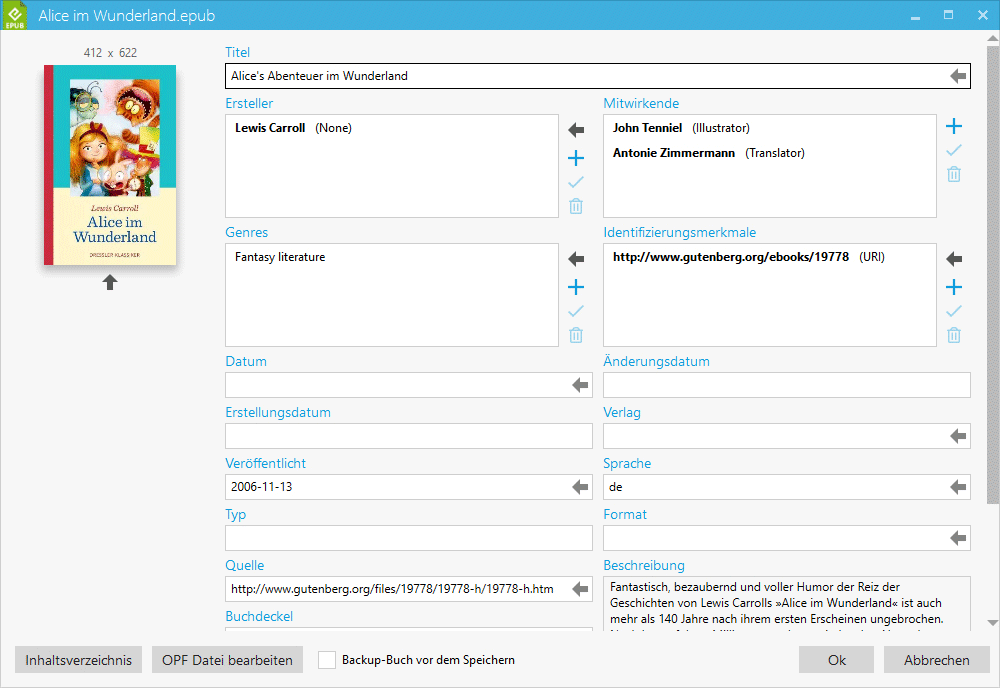Screen dimensions: 1000x688
Task: Click the checkmark icon beside Identifizierungsmerkmale list
Action: pos(954,311)
